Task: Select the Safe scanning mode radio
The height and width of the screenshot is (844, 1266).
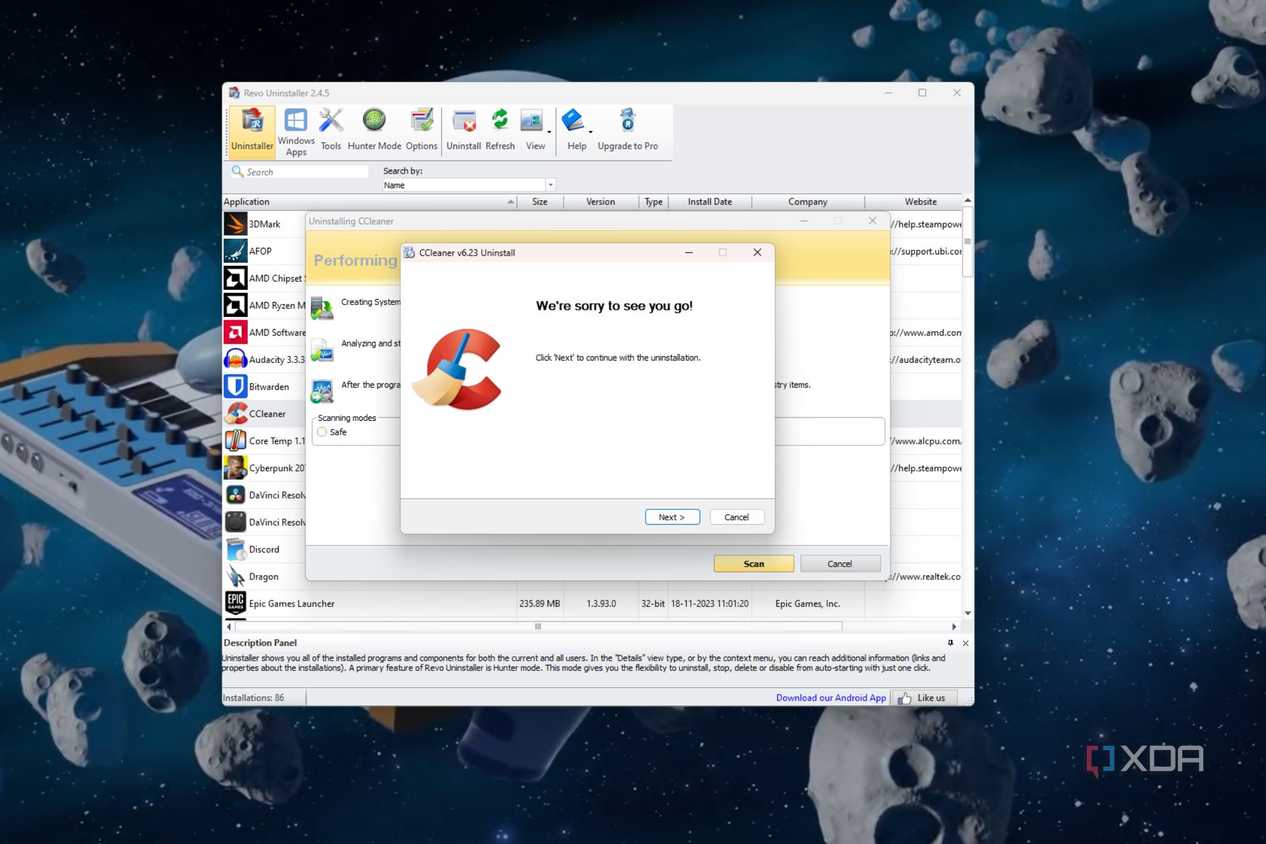Action: tap(322, 432)
